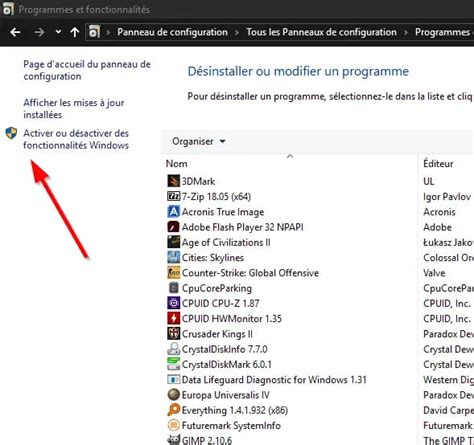Select CrystalDiskInfo 7.7.0 entry

coord(224,349)
